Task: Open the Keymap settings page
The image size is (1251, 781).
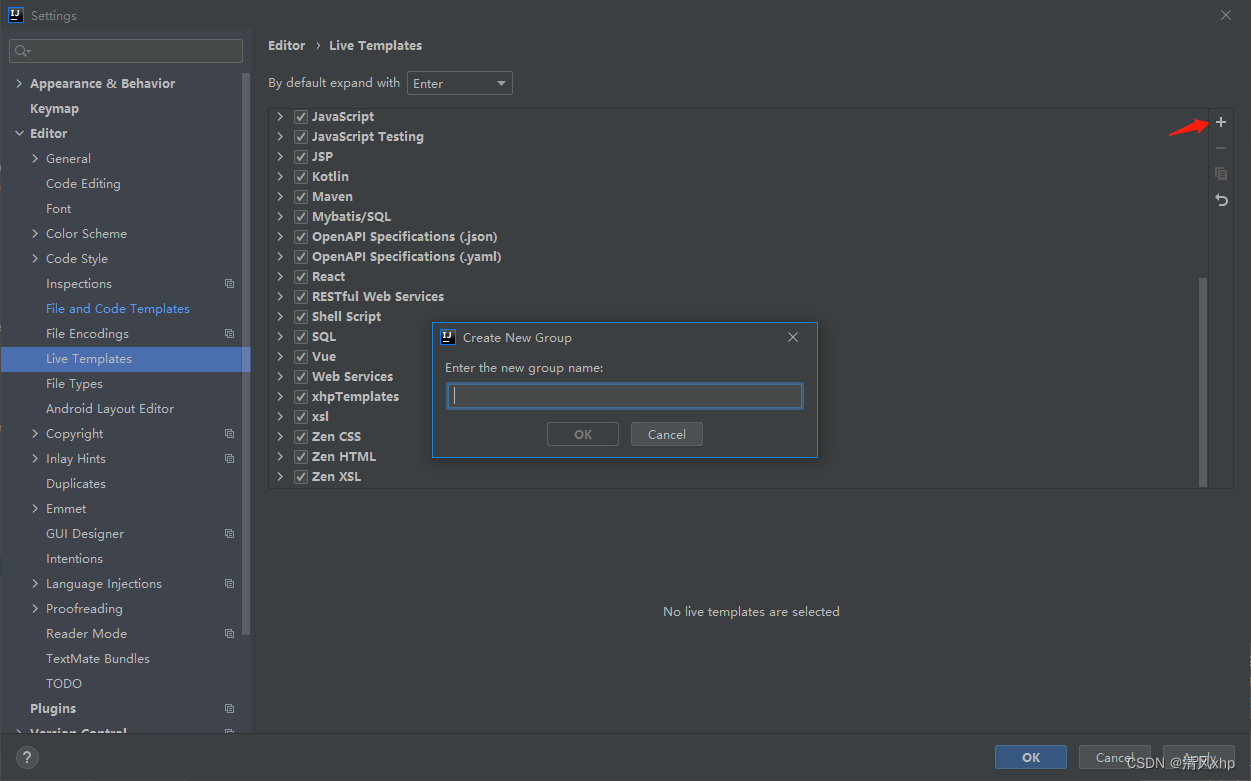Action: pyautogui.click(x=54, y=109)
